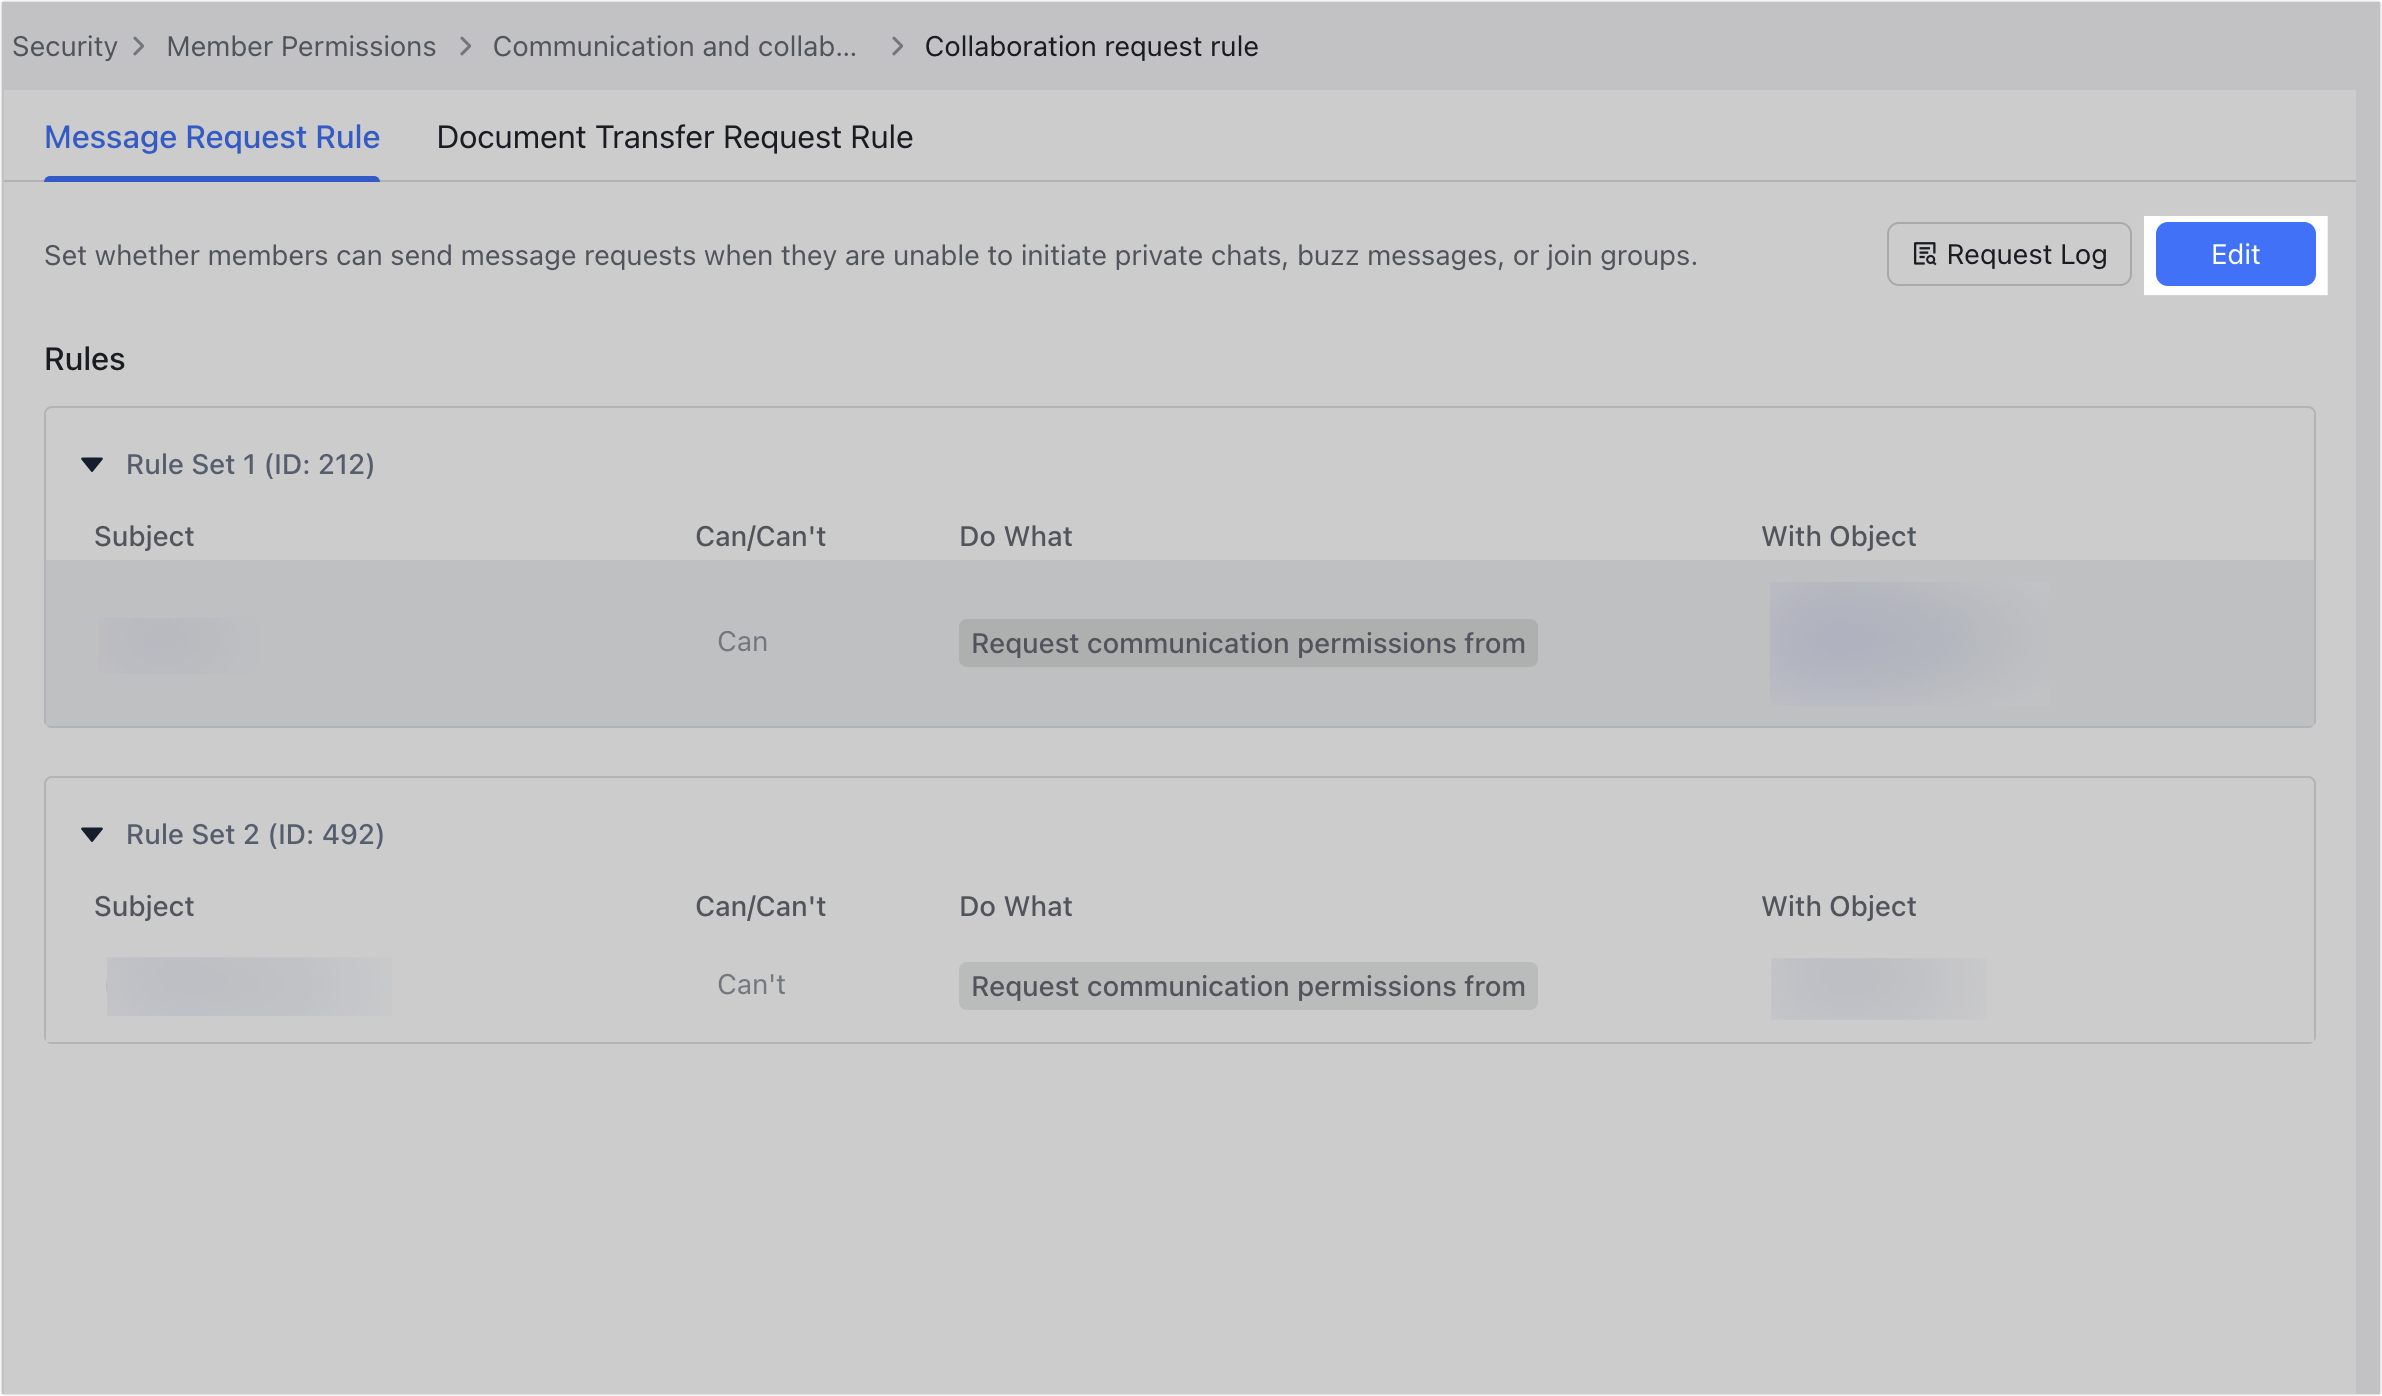
Task: Open the Communication and collab breadcrumb
Action: tap(675, 46)
